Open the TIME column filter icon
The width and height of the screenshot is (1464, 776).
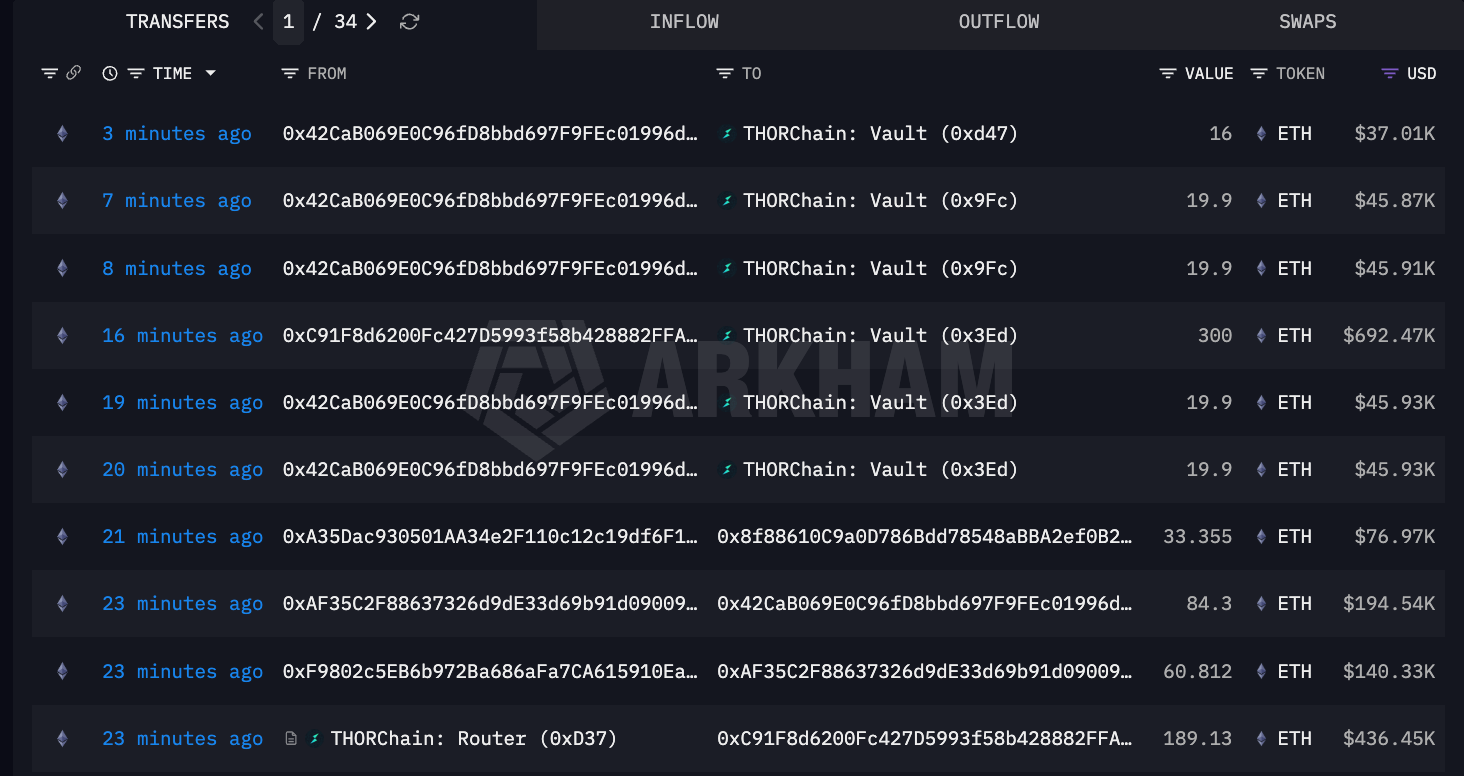(136, 73)
